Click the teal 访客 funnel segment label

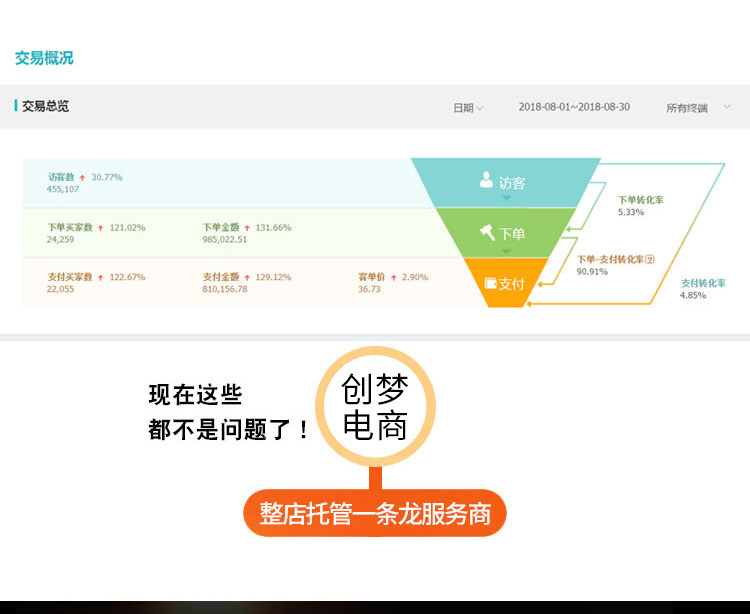click(512, 183)
